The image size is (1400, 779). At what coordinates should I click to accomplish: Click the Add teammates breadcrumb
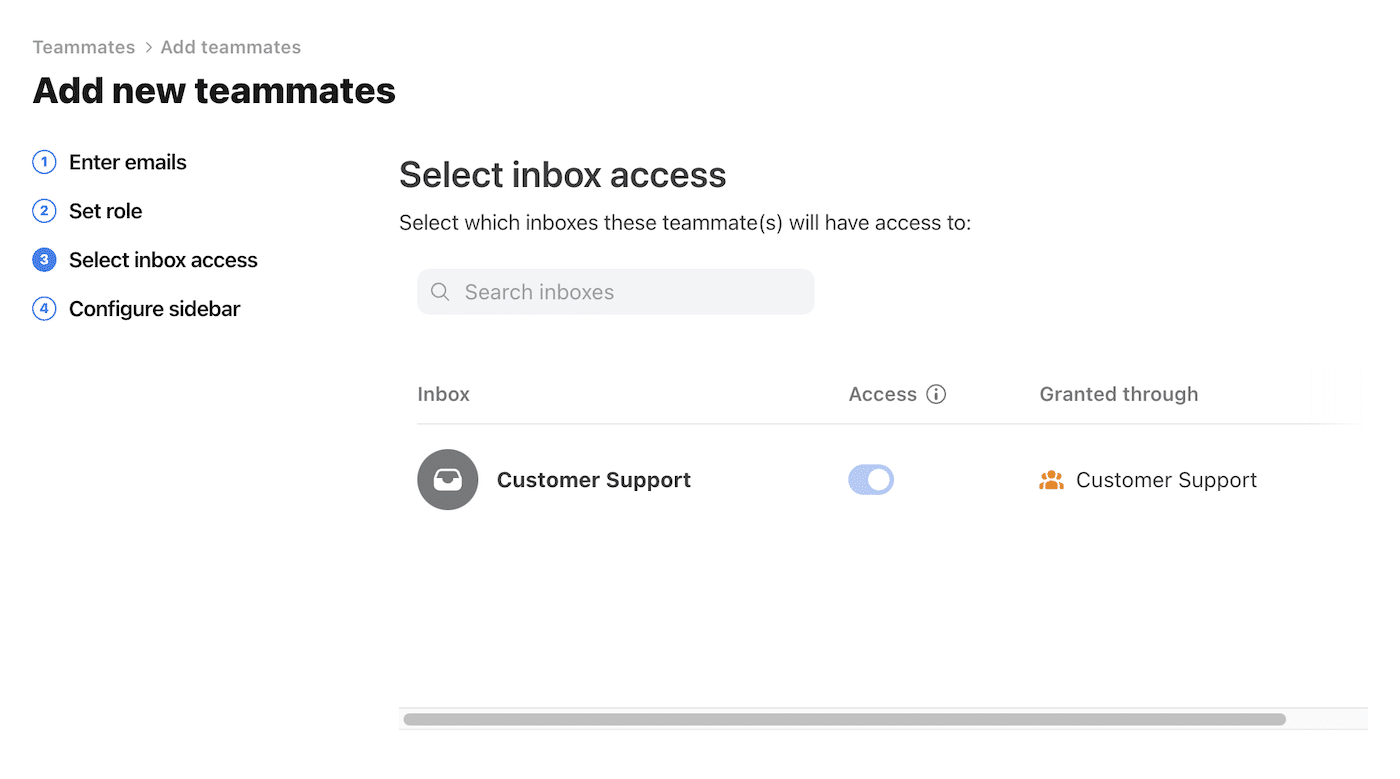230,47
